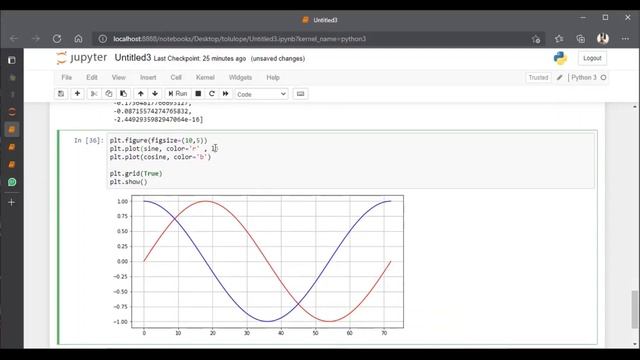This screenshot has height=360, width=640.
Task: Click inside the code cell editor
Action: pyautogui.click(x=351, y=161)
